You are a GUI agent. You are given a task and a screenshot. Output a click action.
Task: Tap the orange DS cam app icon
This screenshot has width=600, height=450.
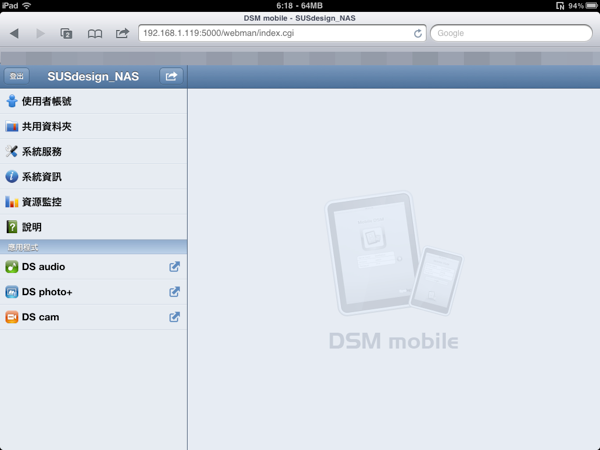tap(12, 317)
